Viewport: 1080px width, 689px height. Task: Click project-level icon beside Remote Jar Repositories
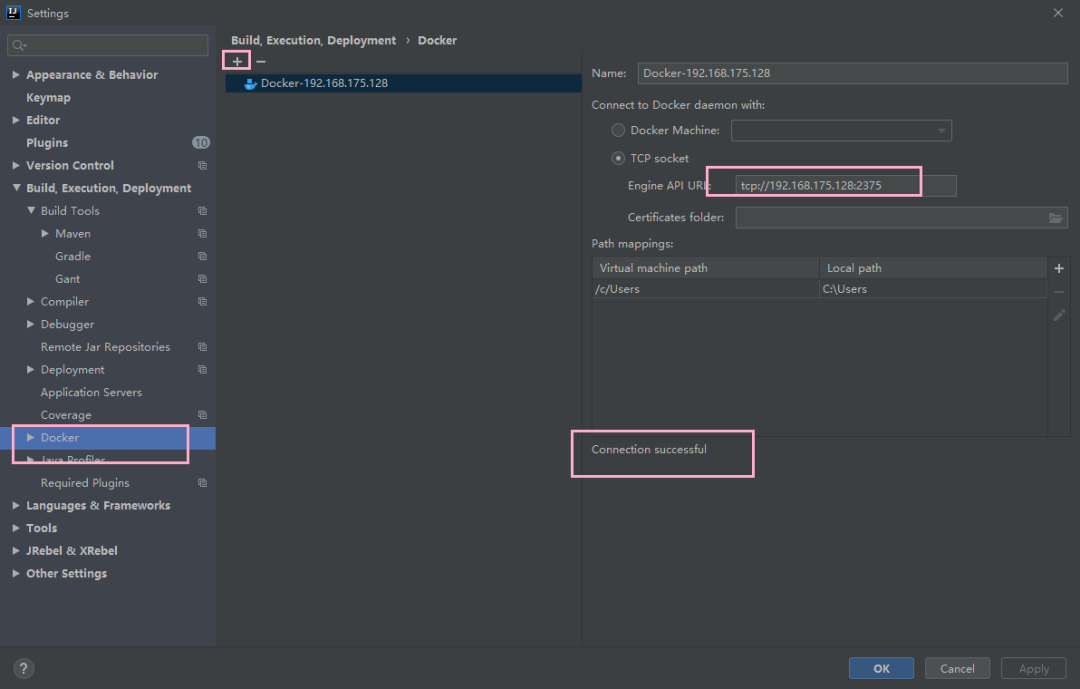[202, 347]
